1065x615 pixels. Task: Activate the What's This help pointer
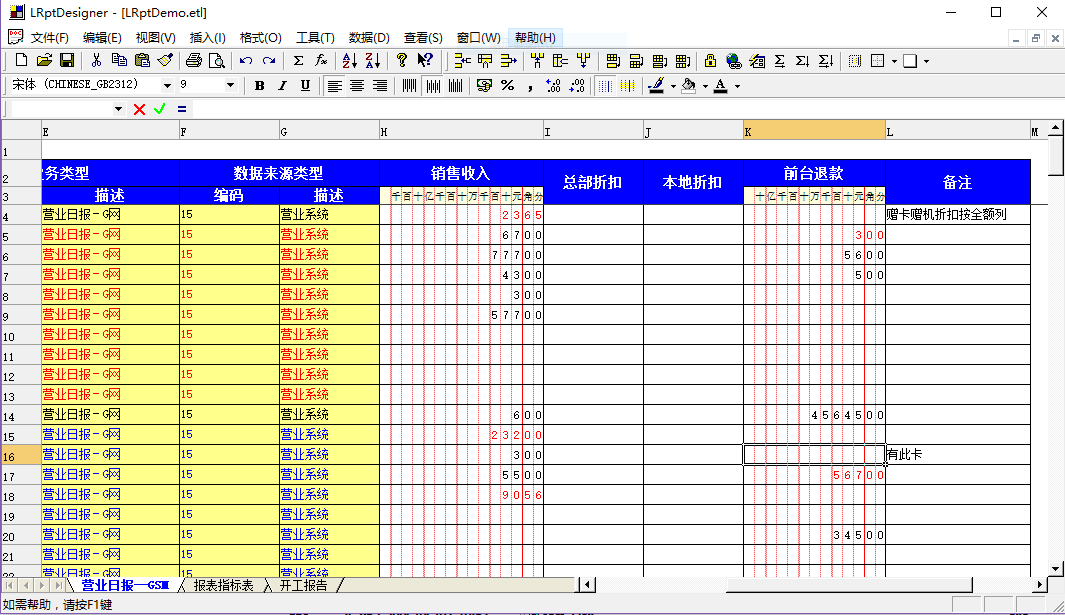tap(425, 60)
